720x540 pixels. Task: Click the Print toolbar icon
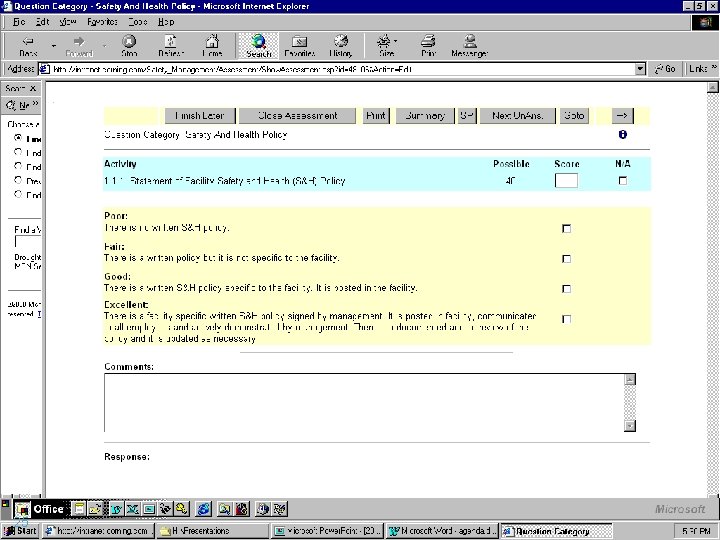(x=428, y=42)
